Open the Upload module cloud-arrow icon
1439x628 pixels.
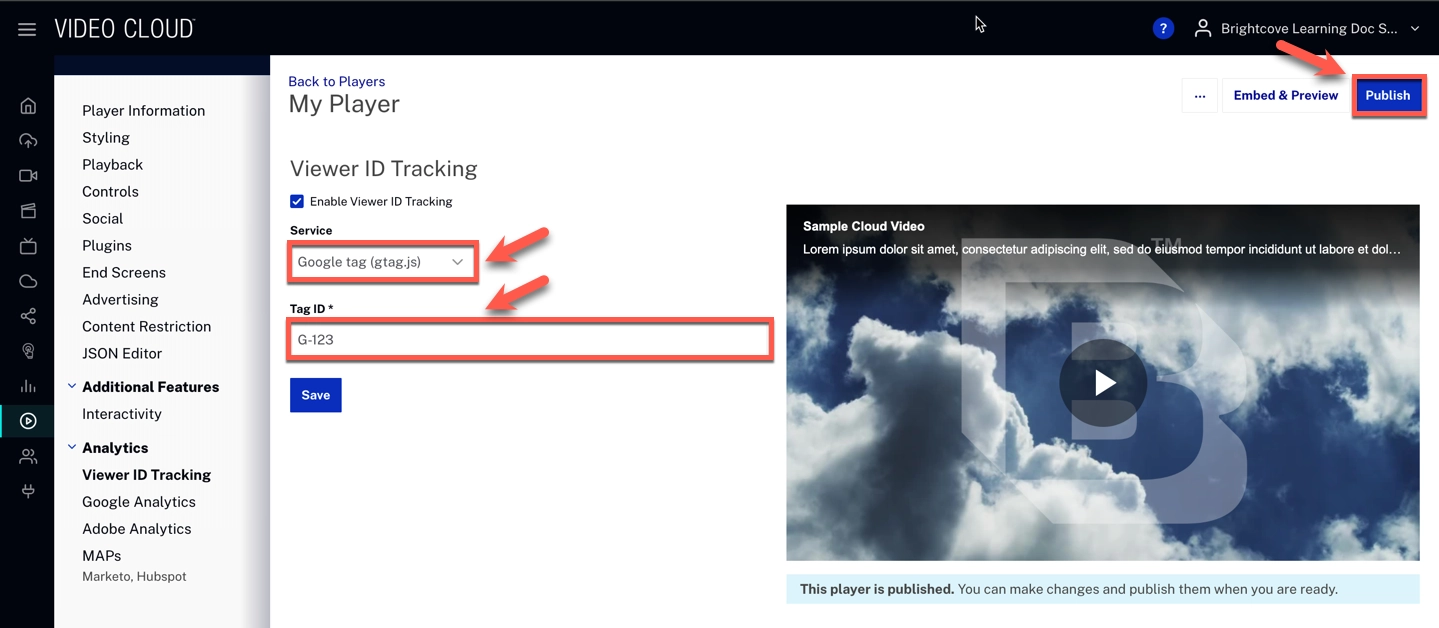[28, 141]
